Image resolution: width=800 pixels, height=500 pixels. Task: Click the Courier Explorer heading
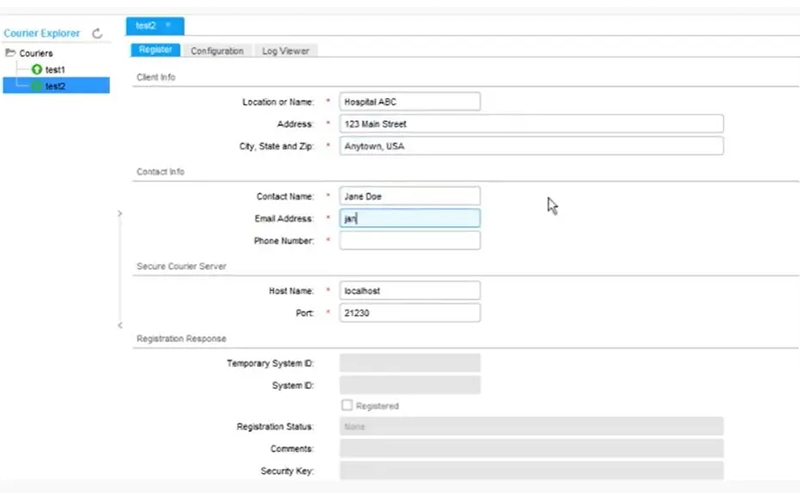pos(42,33)
